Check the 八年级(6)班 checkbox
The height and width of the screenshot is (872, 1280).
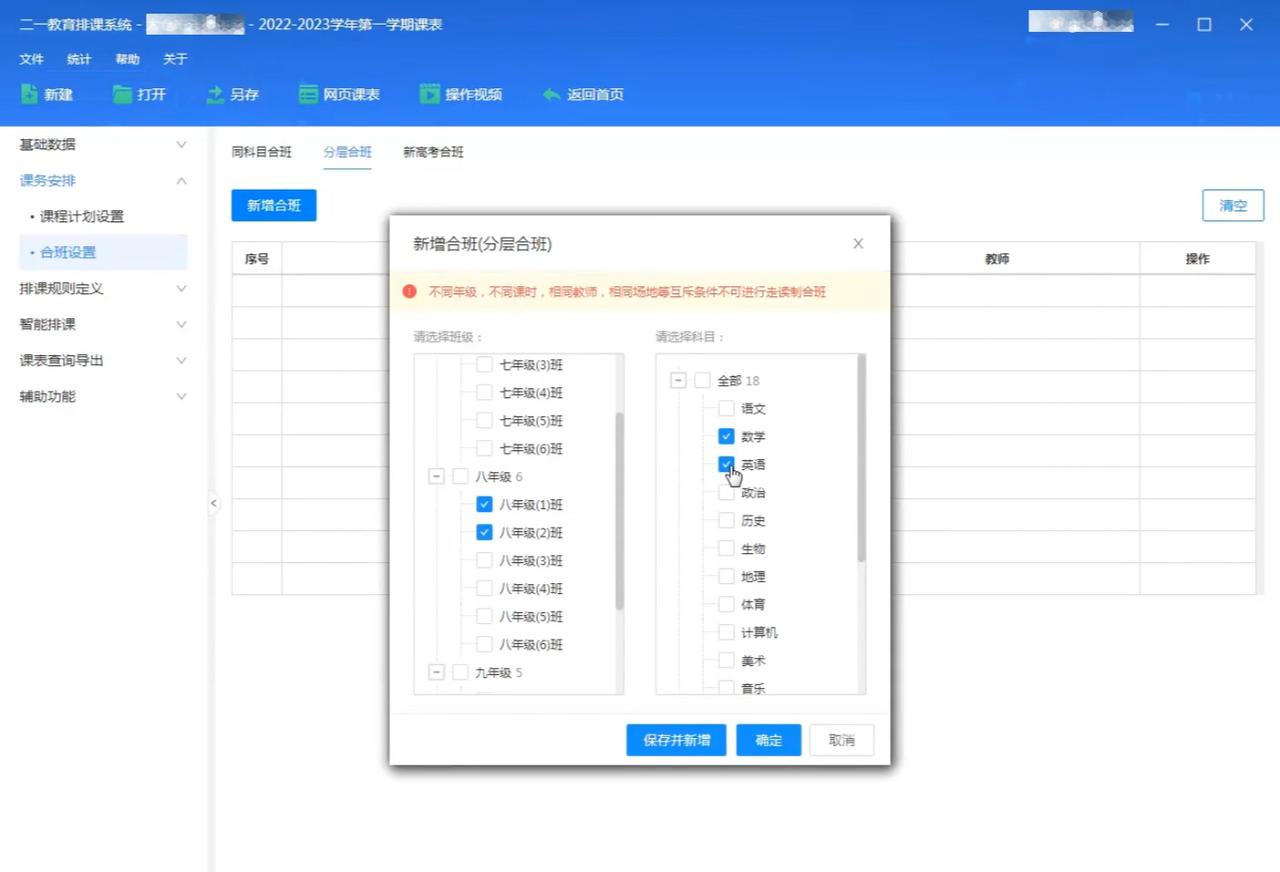pyautogui.click(x=484, y=645)
